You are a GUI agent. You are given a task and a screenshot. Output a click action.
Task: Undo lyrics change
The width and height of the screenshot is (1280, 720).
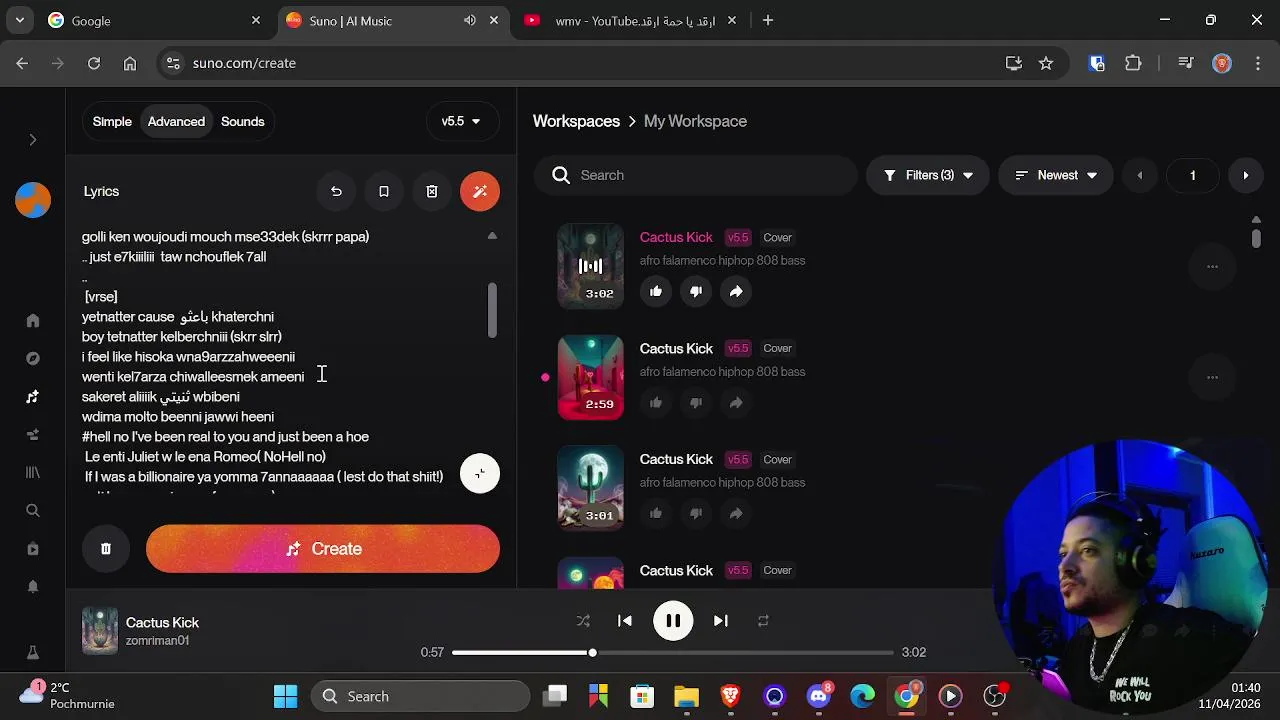[x=336, y=191]
